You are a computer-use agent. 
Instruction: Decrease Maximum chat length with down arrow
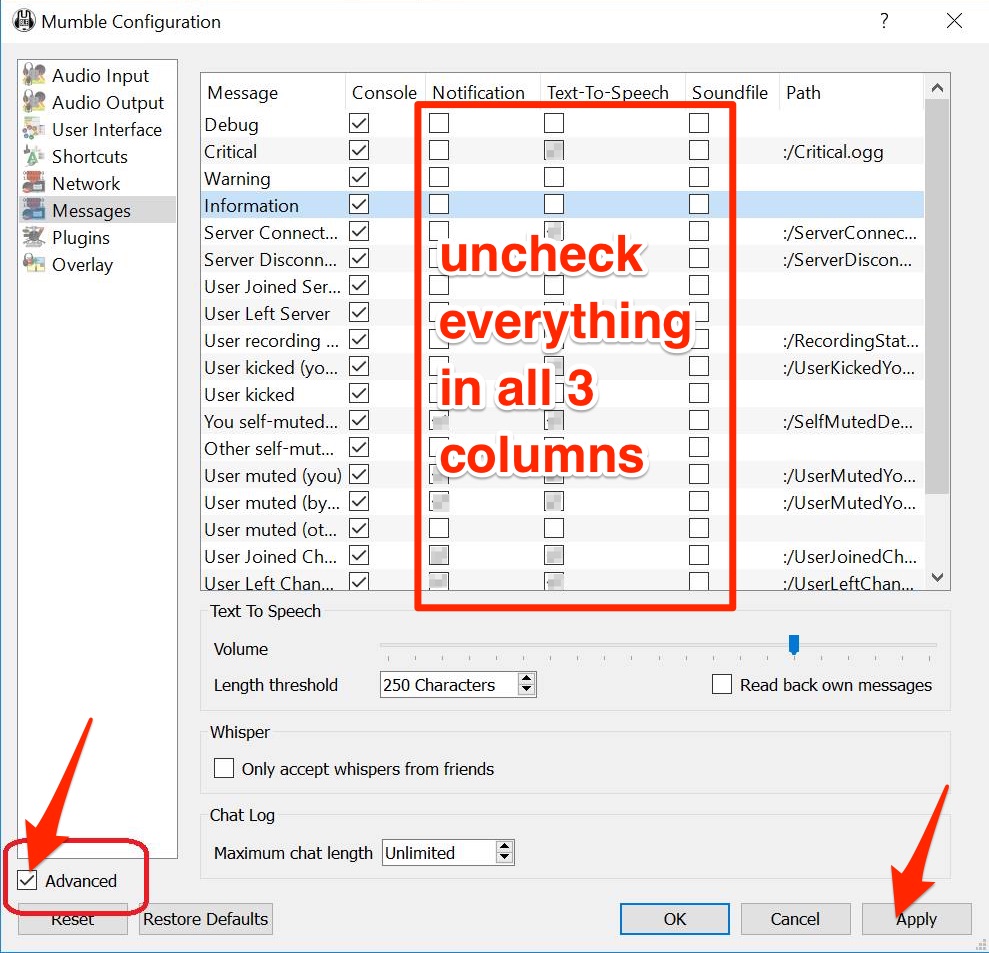tap(504, 858)
